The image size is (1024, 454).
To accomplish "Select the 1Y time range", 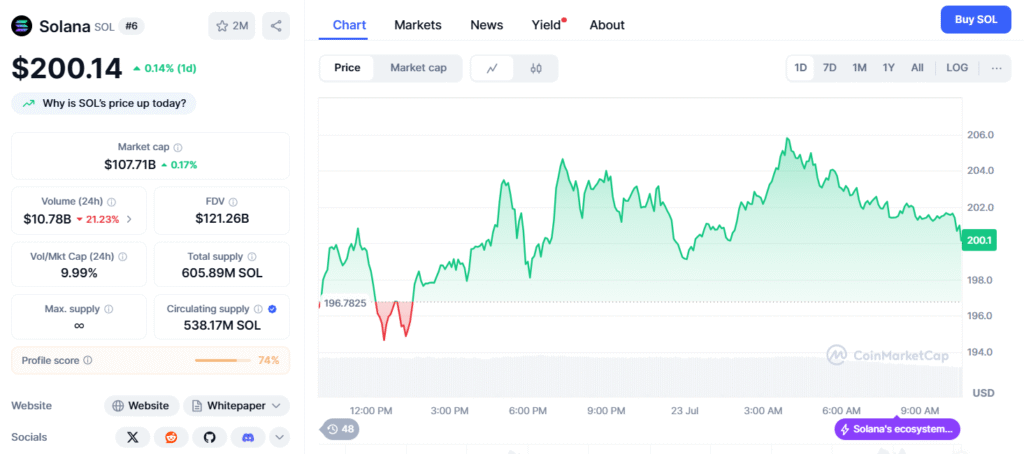I will coord(889,68).
